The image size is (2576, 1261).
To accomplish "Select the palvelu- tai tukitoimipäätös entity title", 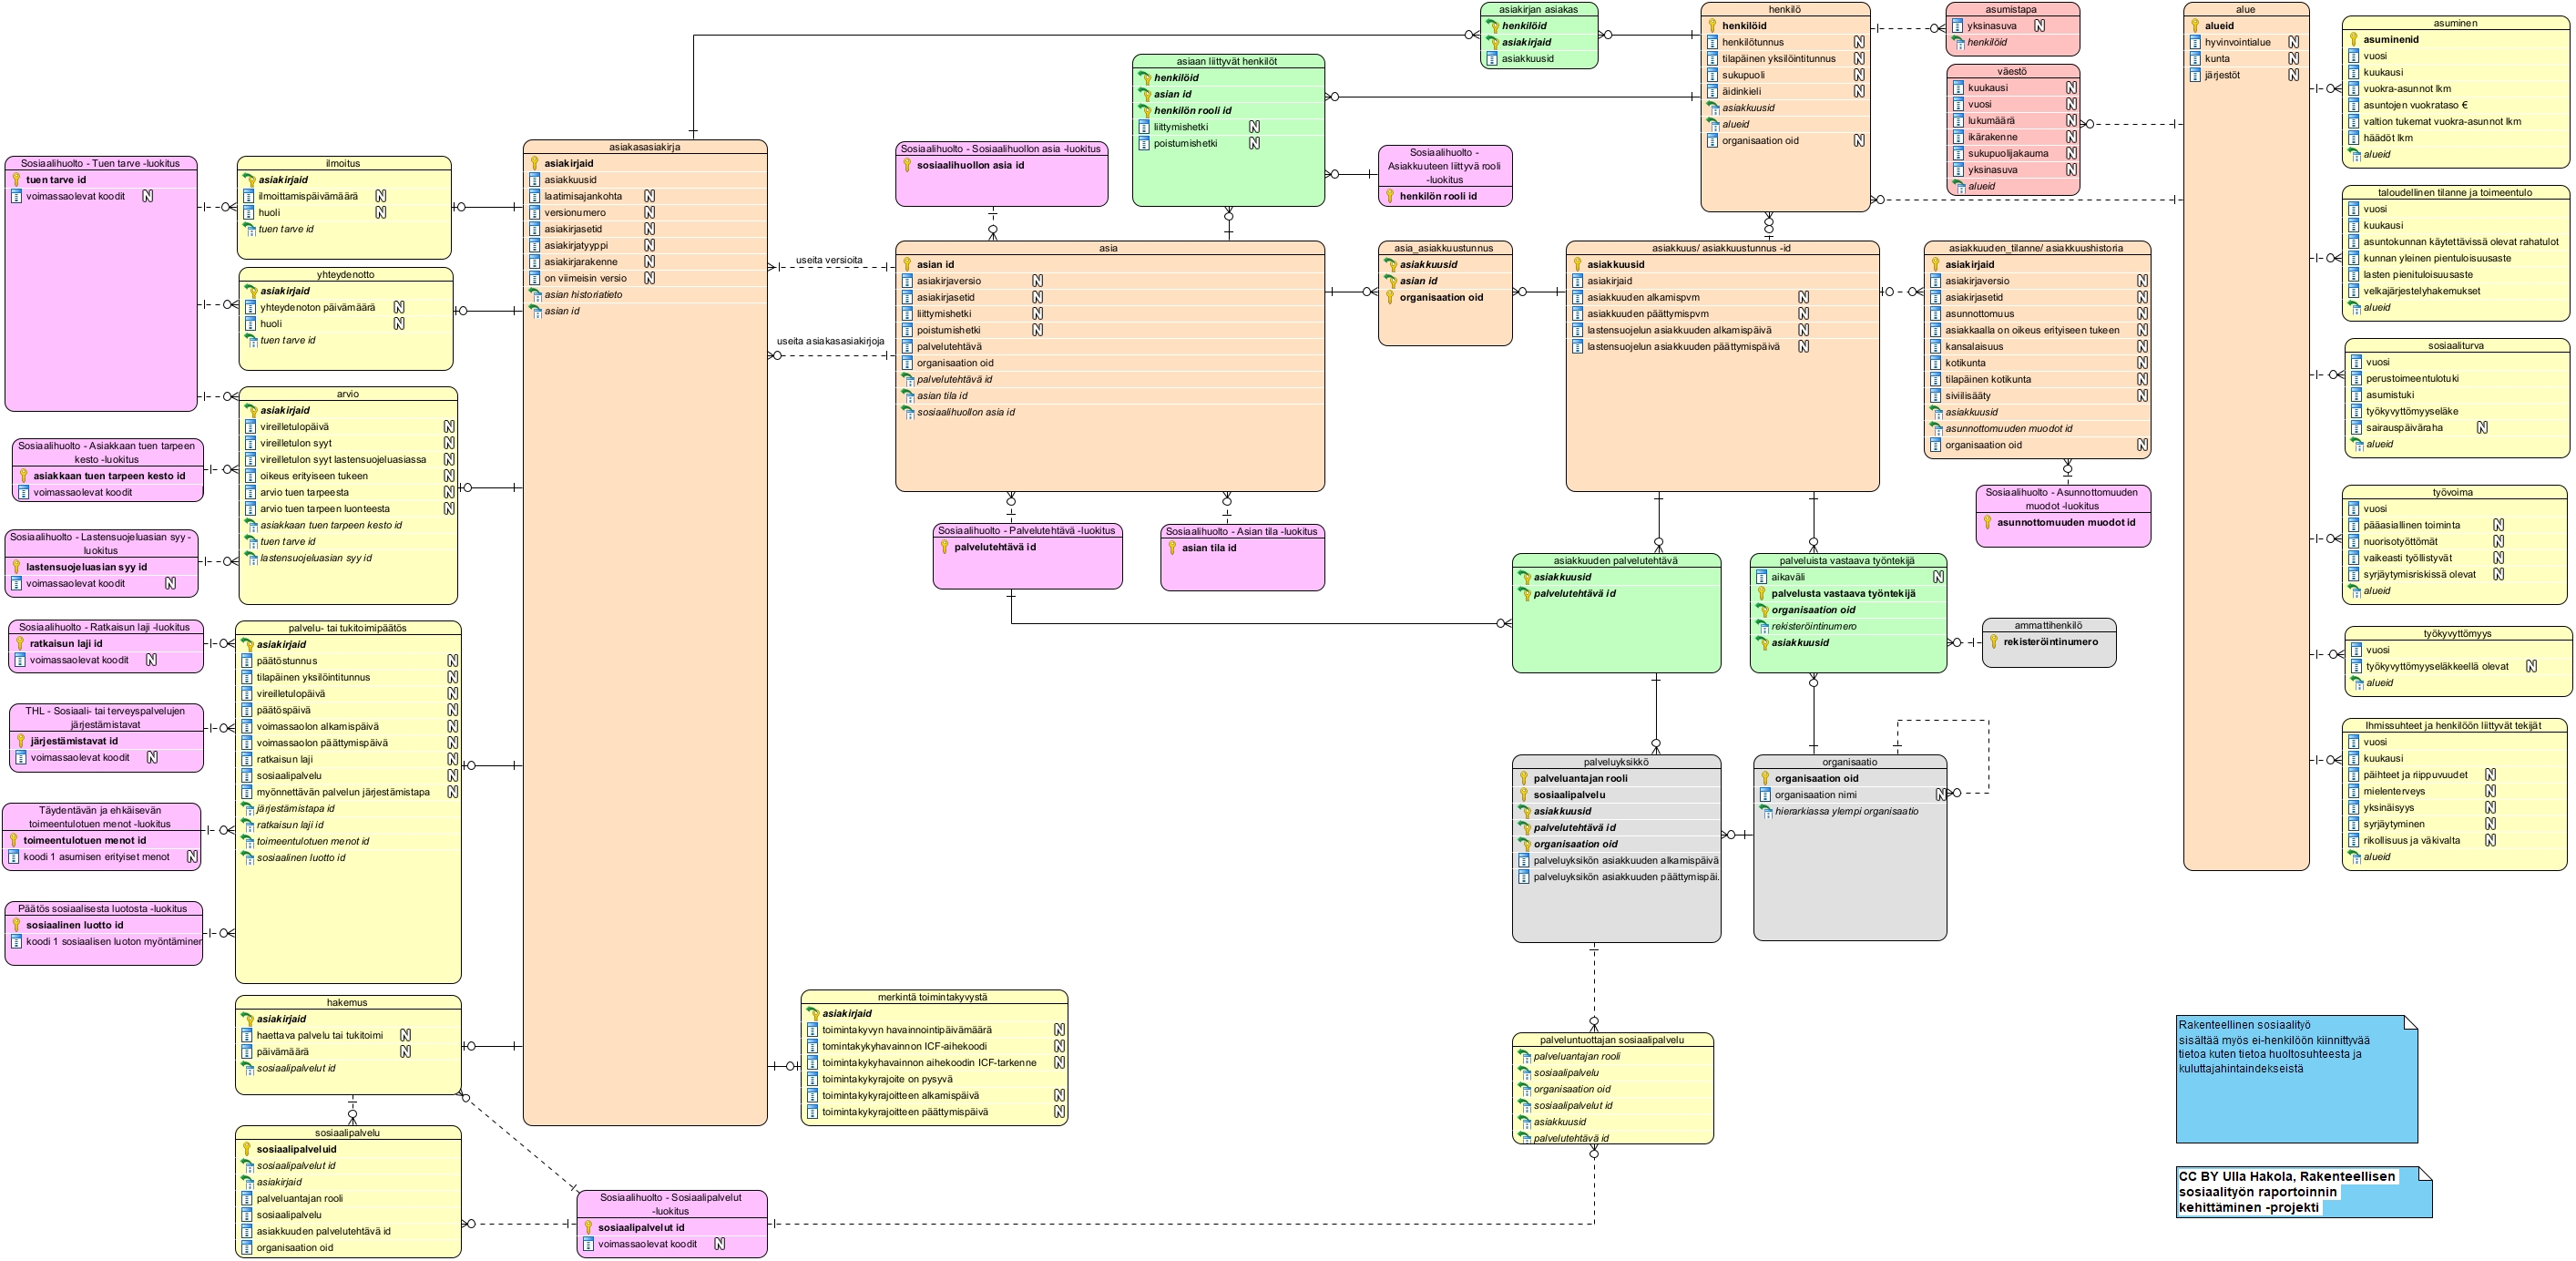I will 347,628.
